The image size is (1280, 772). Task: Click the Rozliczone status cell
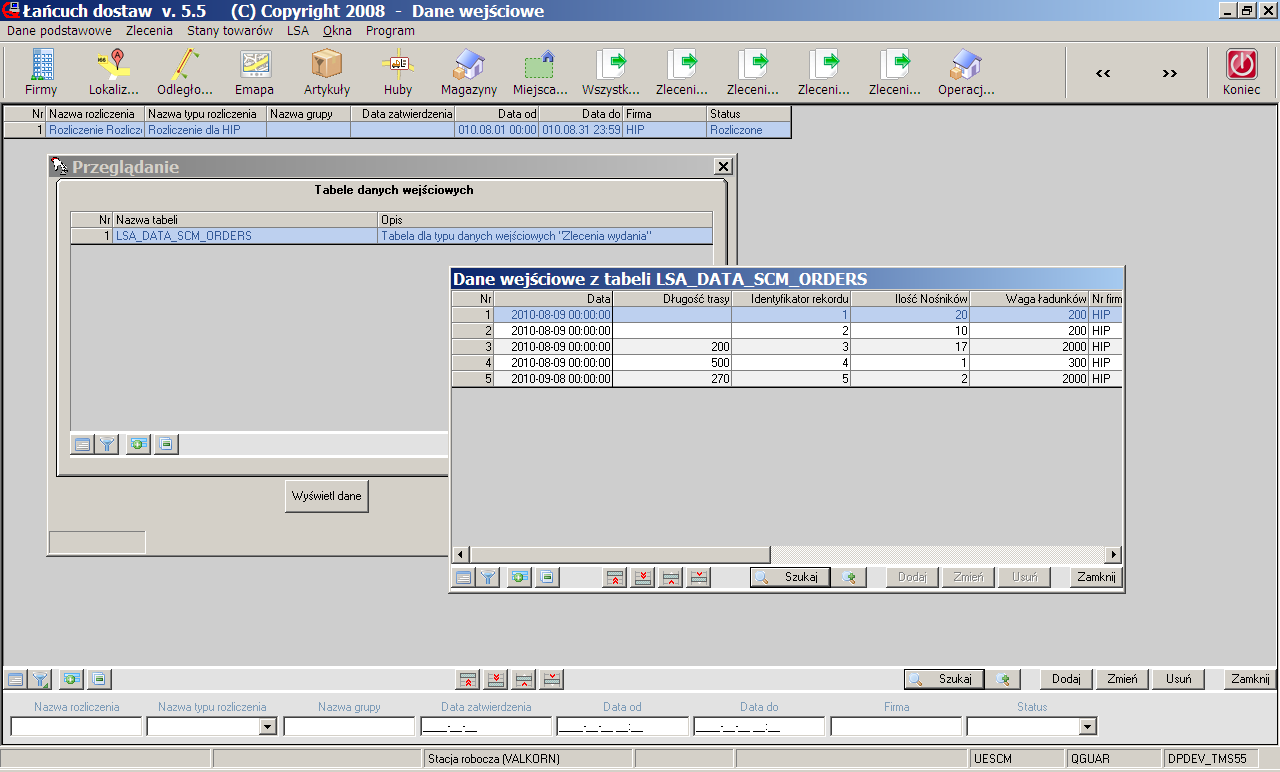(748, 130)
